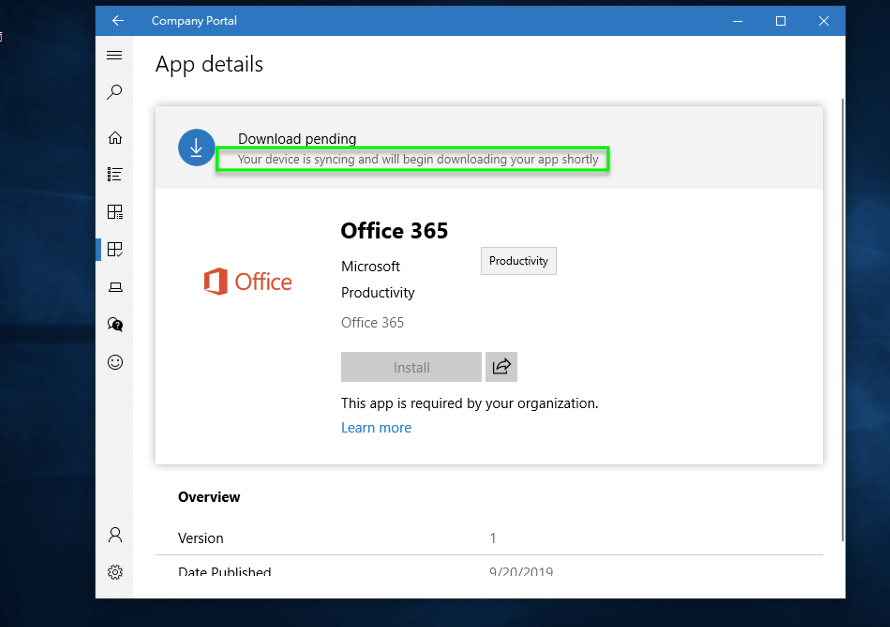The width and height of the screenshot is (890, 627).
Task: Open App categories icon in sidebar
Action: pos(115,212)
